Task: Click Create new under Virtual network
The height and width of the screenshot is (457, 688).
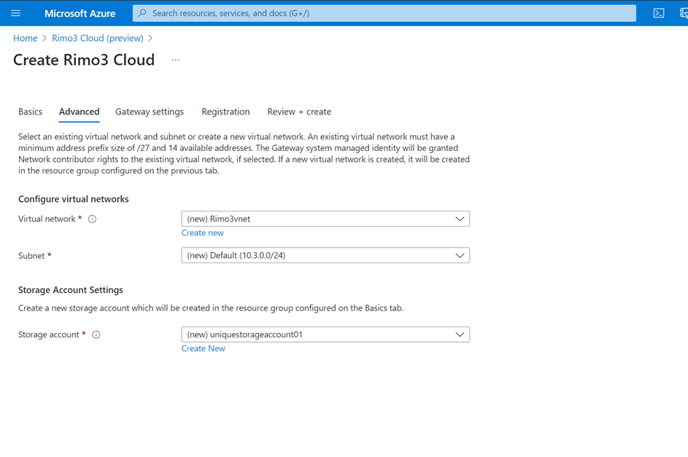Action: 203,233
